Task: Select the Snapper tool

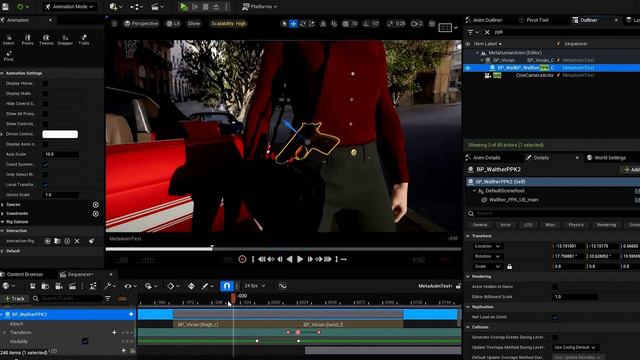Action: click(65, 40)
